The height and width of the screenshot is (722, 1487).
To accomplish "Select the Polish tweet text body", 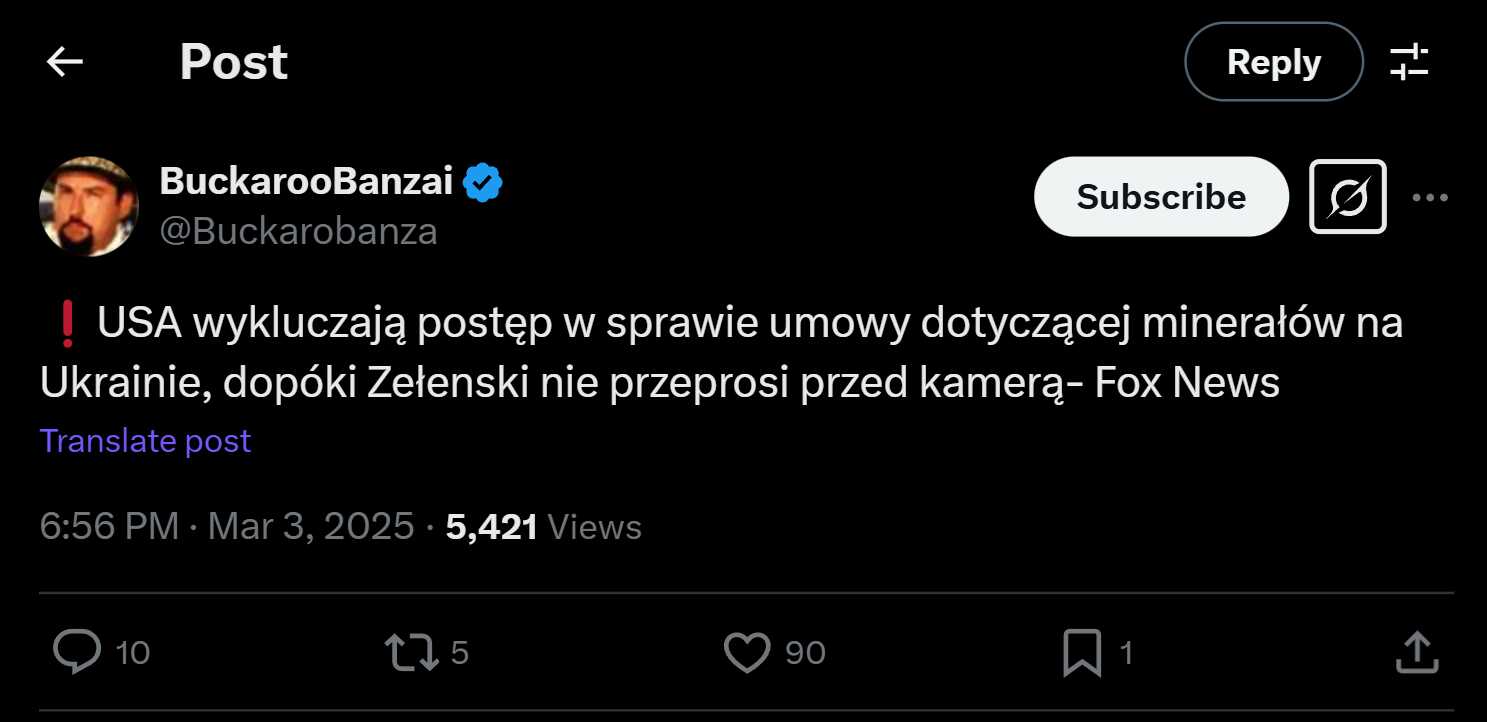I will point(720,353).
